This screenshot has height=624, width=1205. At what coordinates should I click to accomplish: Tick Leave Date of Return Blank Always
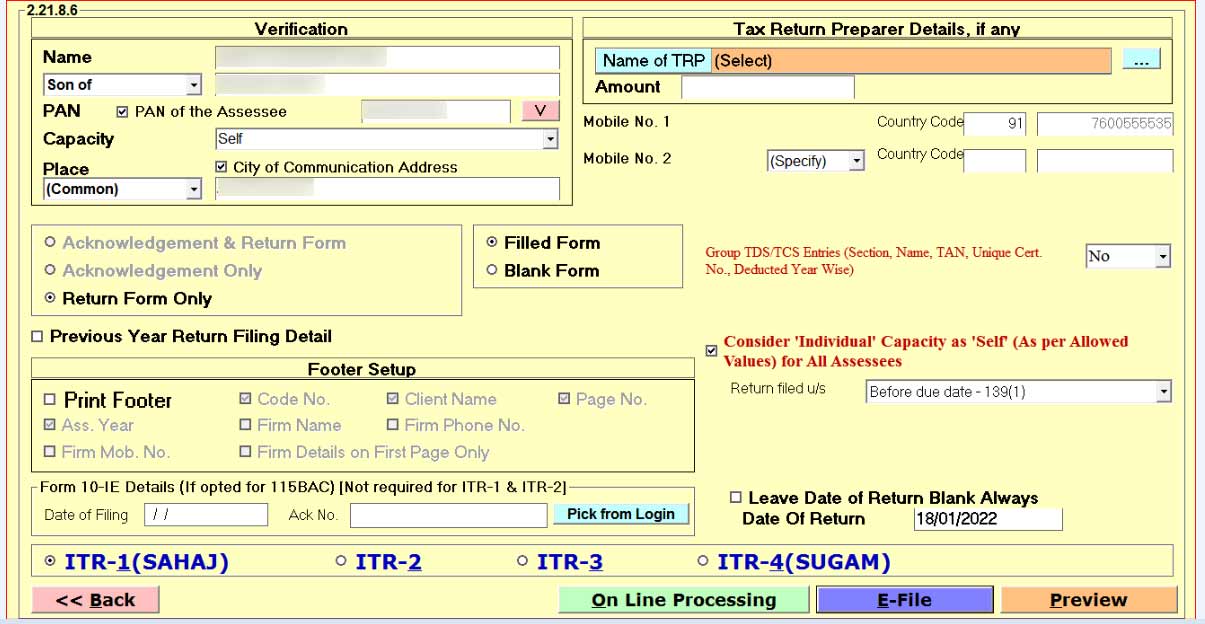(x=736, y=498)
